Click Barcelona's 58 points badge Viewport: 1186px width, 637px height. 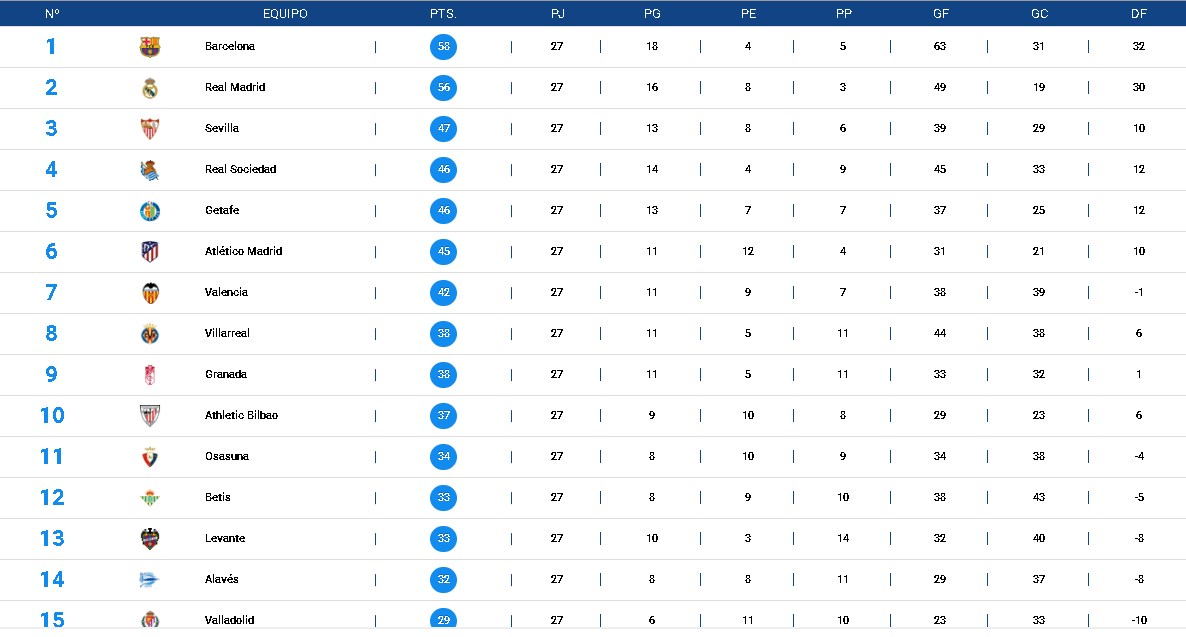[x=444, y=47]
